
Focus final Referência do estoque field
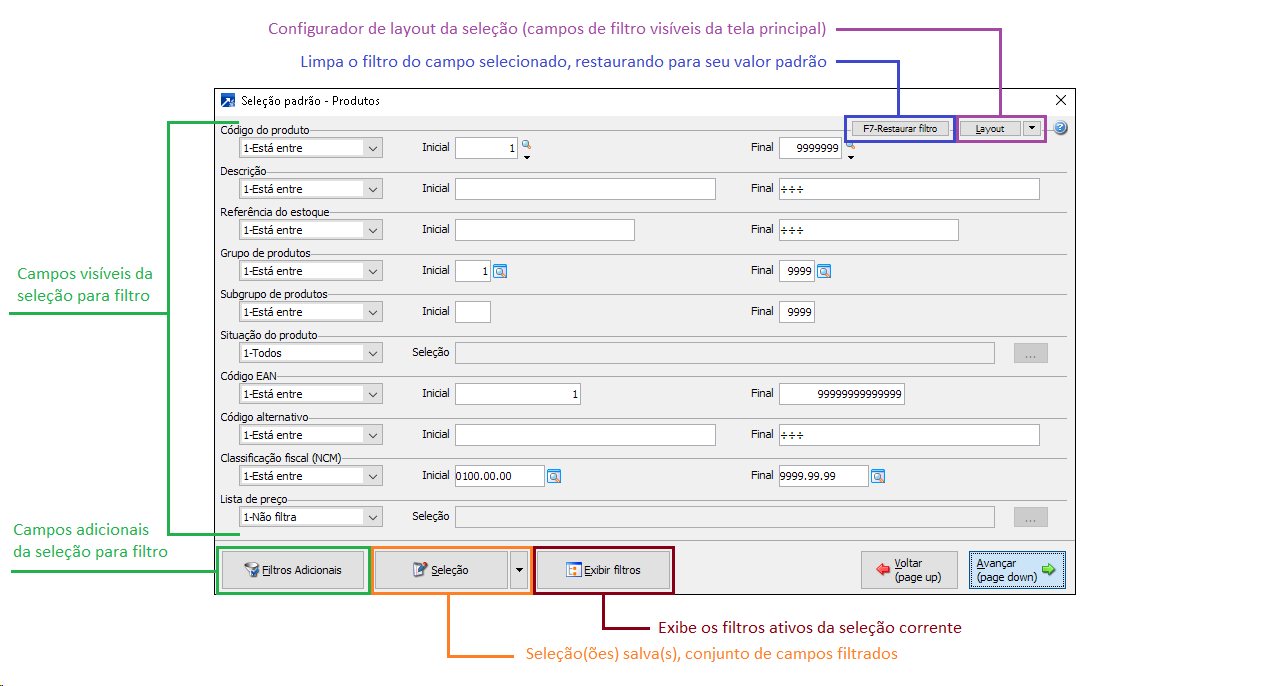click(x=869, y=230)
